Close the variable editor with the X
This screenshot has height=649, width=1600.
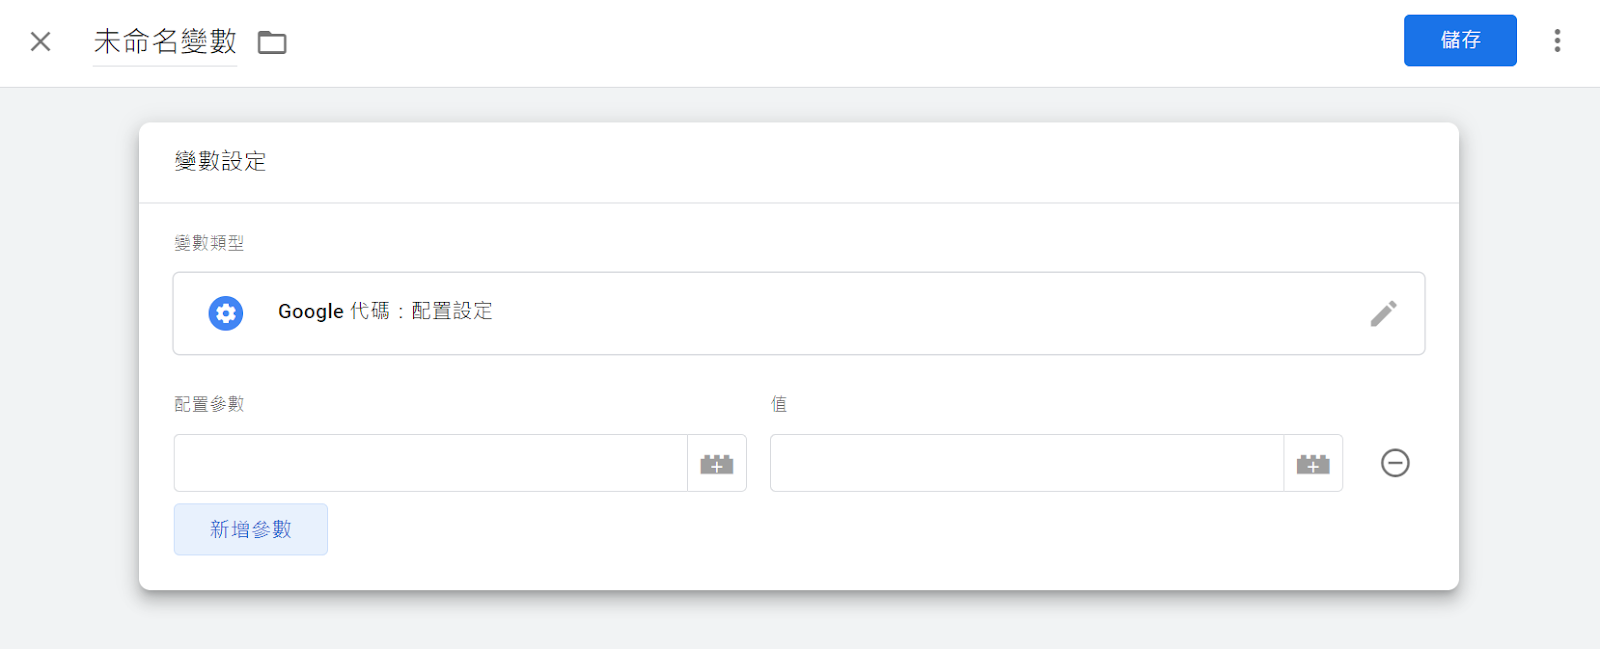(40, 41)
